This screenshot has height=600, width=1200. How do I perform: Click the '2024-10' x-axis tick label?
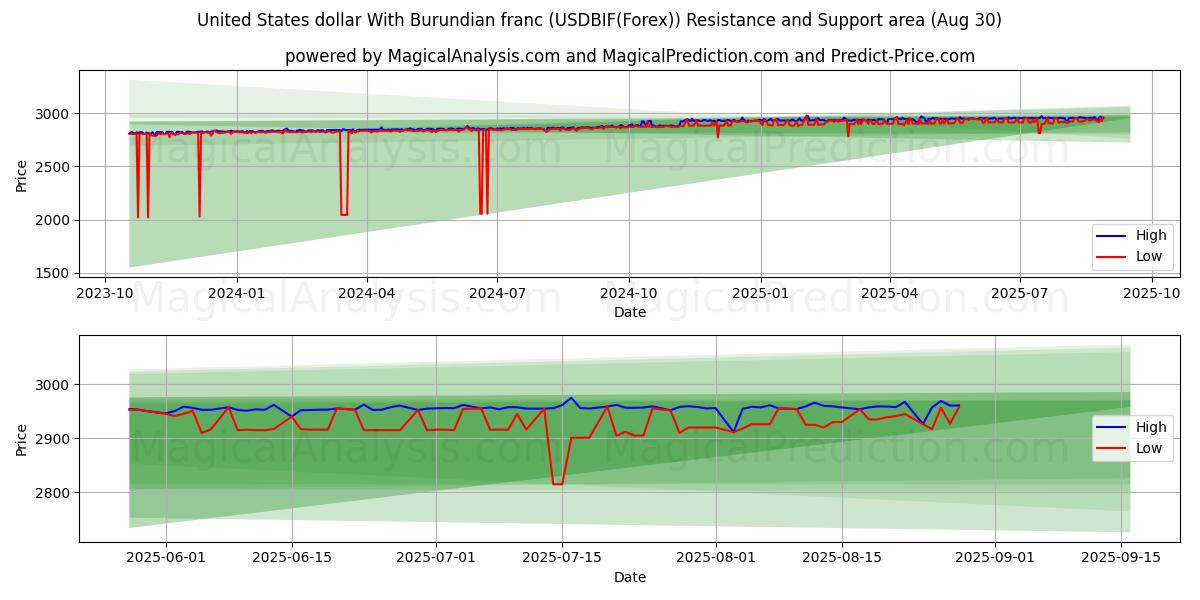pyautogui.click(x=629, y=293)
